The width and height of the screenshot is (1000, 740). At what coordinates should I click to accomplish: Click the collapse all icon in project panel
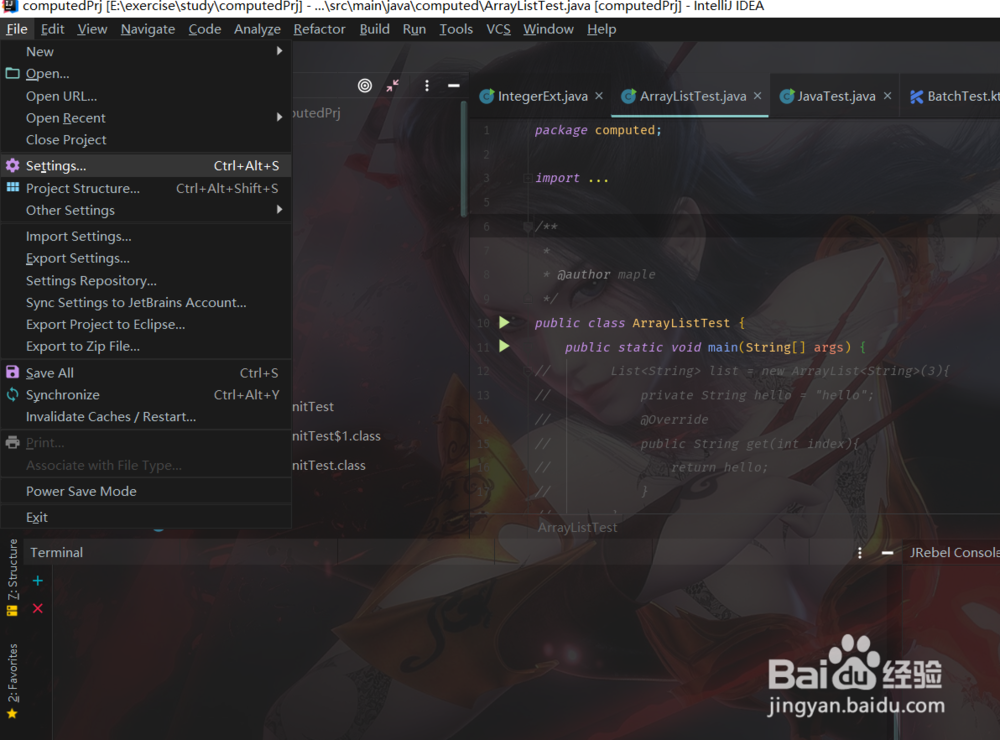point(392,85)
